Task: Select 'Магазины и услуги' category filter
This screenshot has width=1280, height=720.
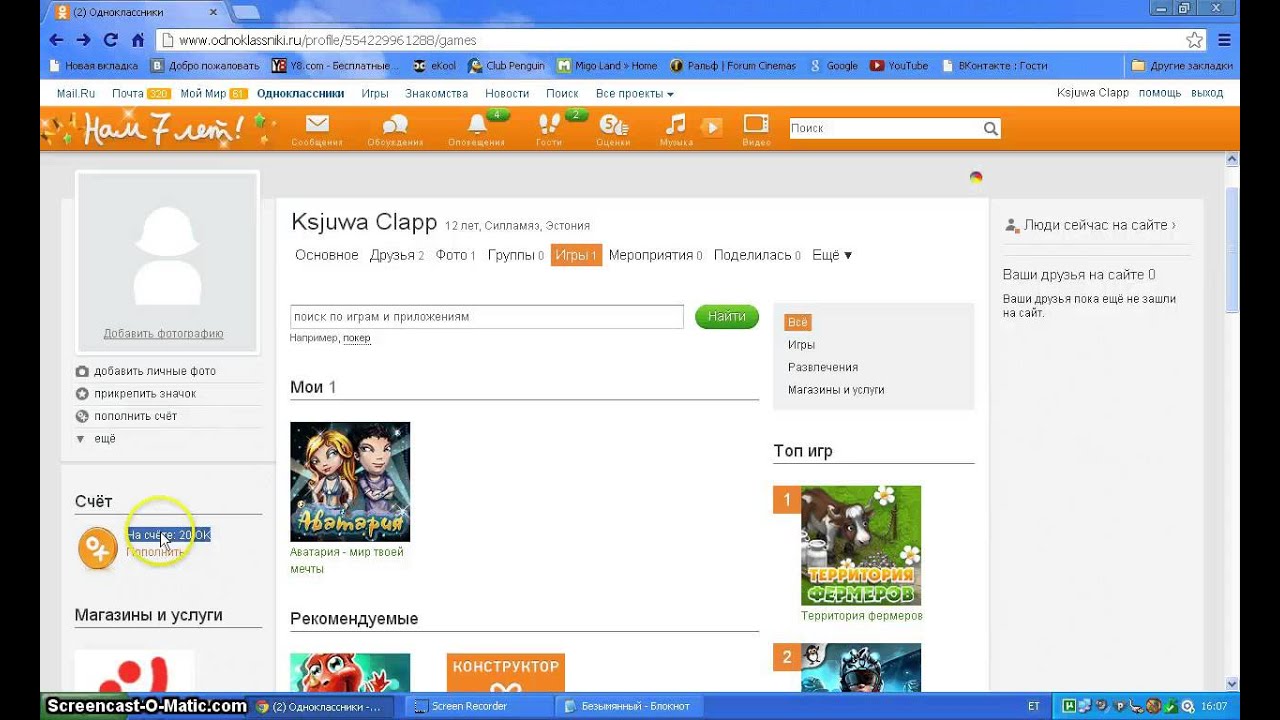Action: 836,390
